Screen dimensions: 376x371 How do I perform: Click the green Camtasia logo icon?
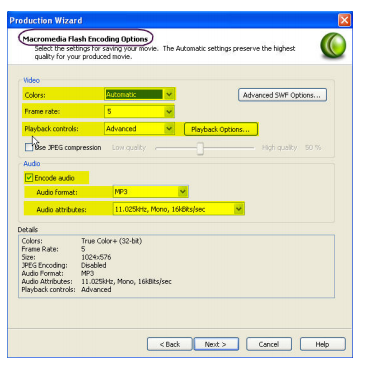coord(333,46)
